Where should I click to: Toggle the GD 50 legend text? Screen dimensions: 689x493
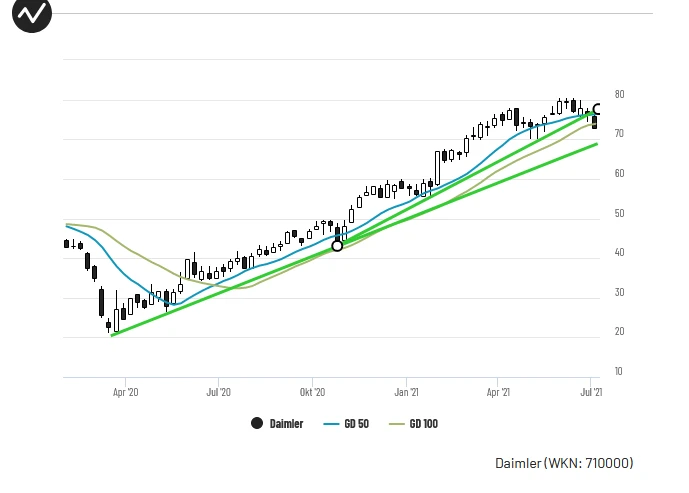[356, 423]
